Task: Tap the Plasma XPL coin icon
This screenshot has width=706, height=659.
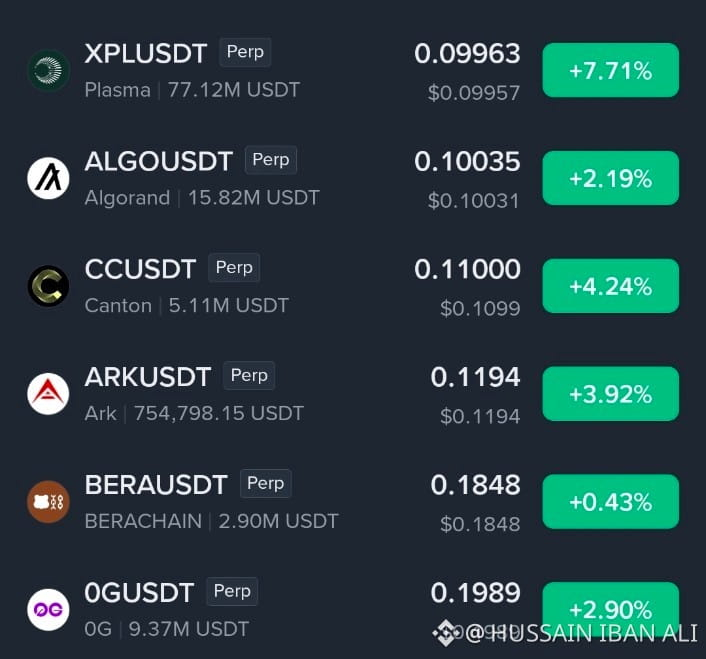Action: pyautogui.click(x=48, y=70)
